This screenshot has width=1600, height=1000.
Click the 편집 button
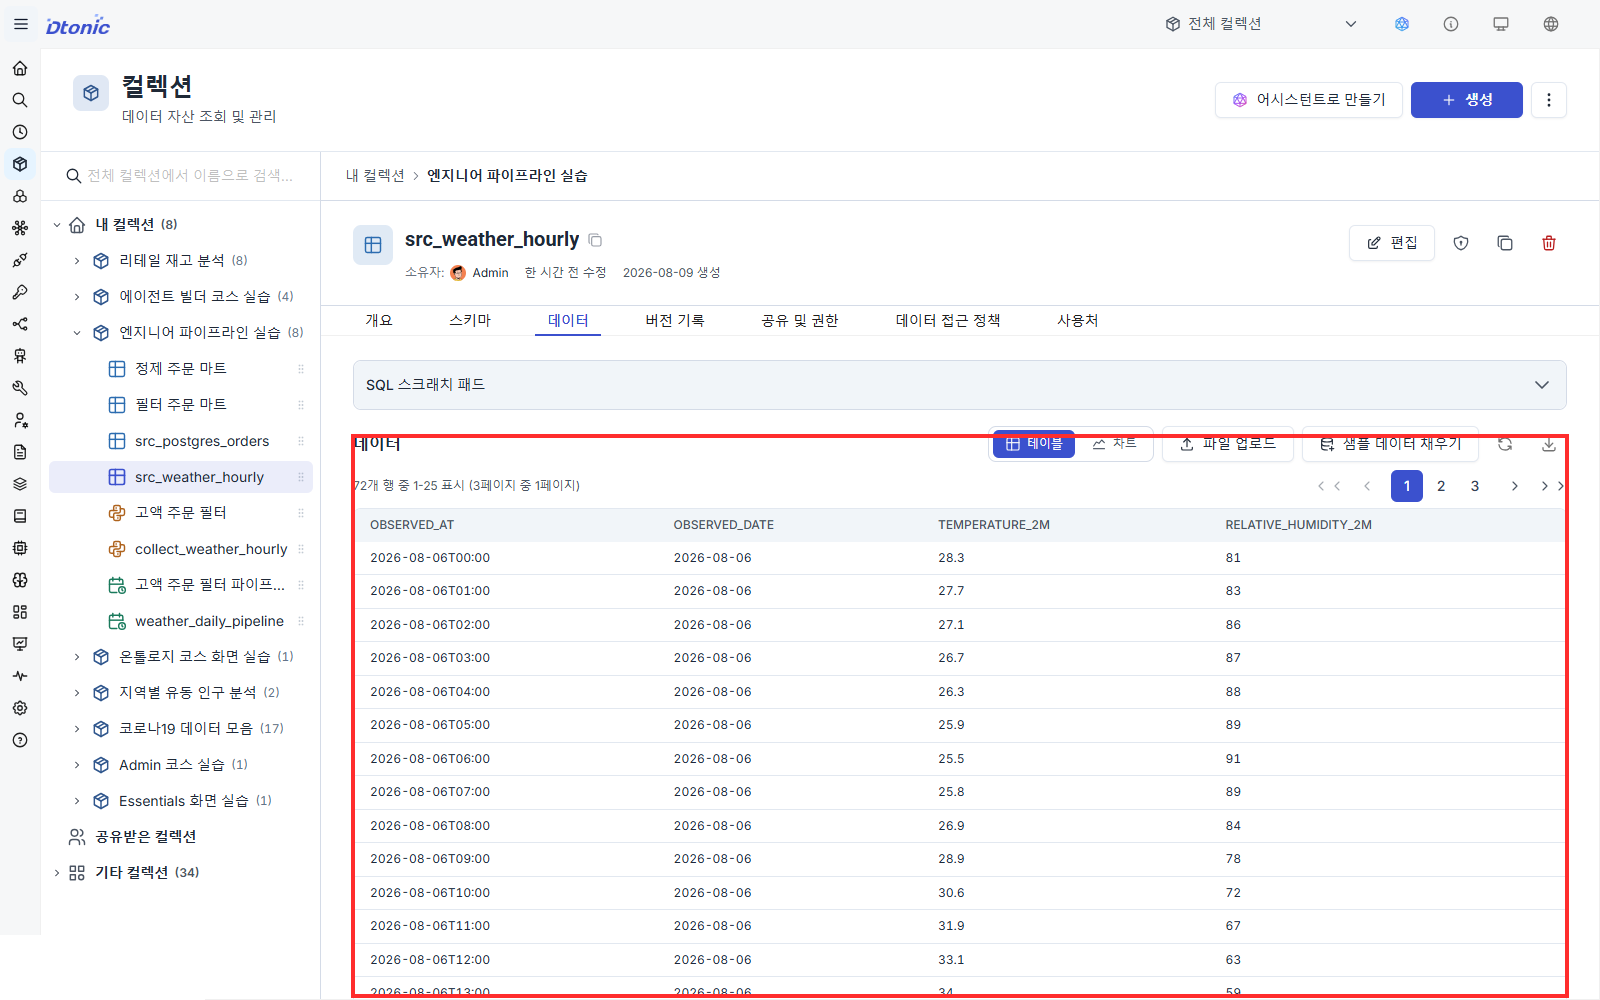tap(1392, 243)
